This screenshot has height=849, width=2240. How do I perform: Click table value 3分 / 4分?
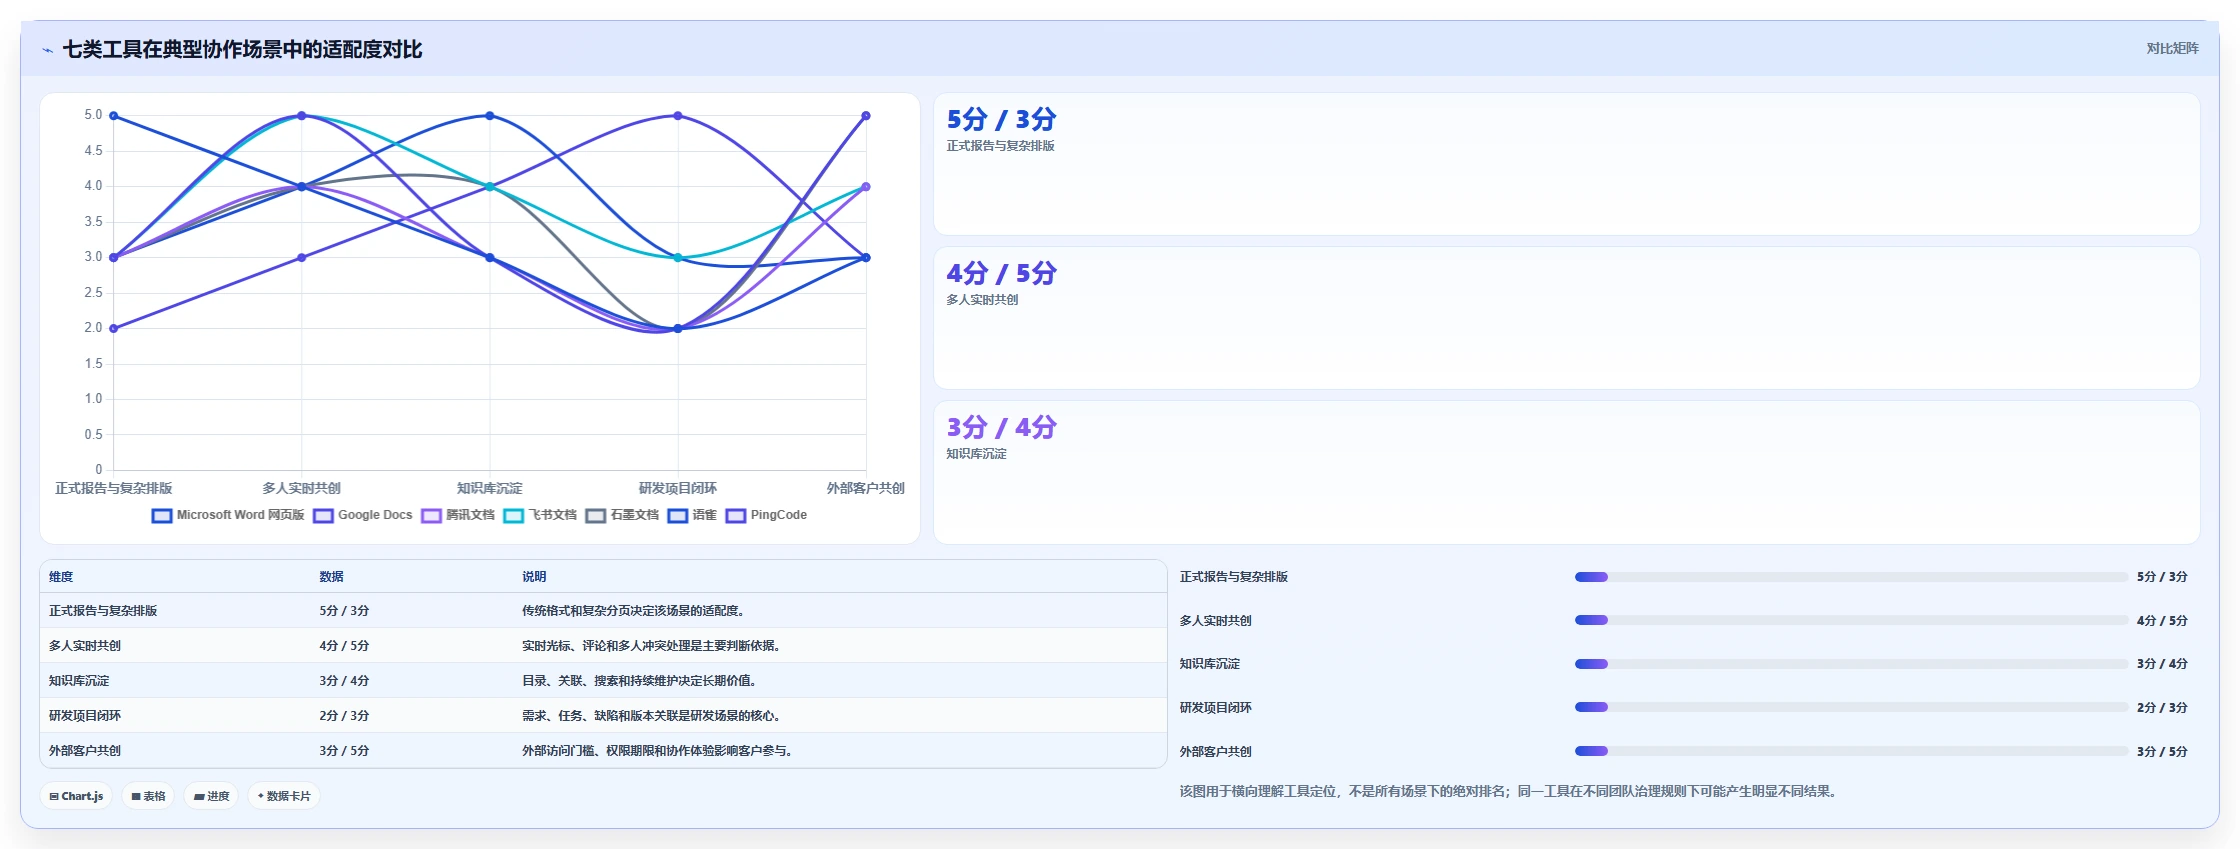pos(344,681)
